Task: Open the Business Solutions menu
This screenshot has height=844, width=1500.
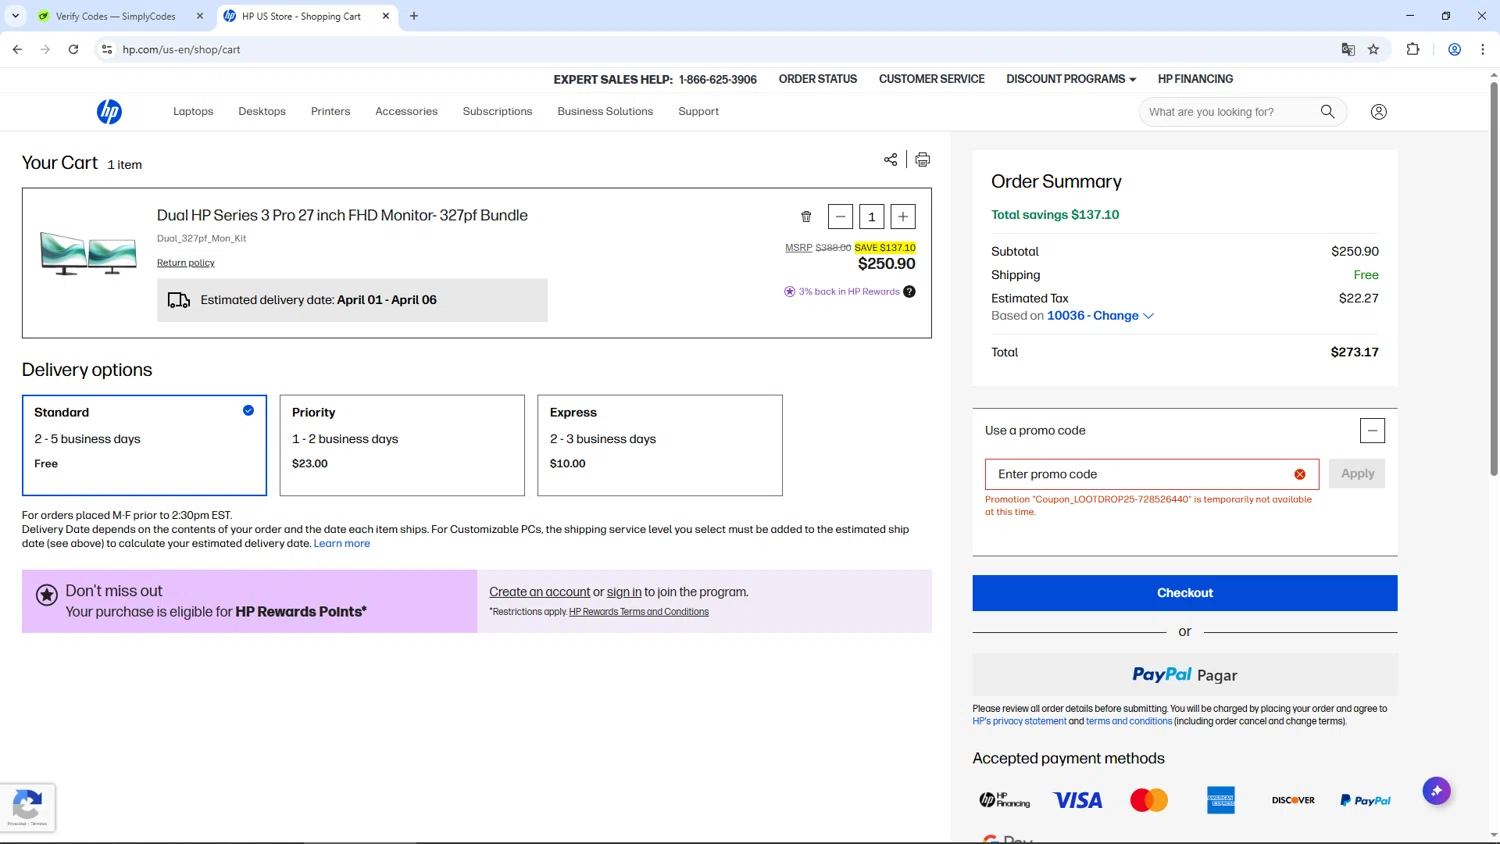Action: click(605, 112)
